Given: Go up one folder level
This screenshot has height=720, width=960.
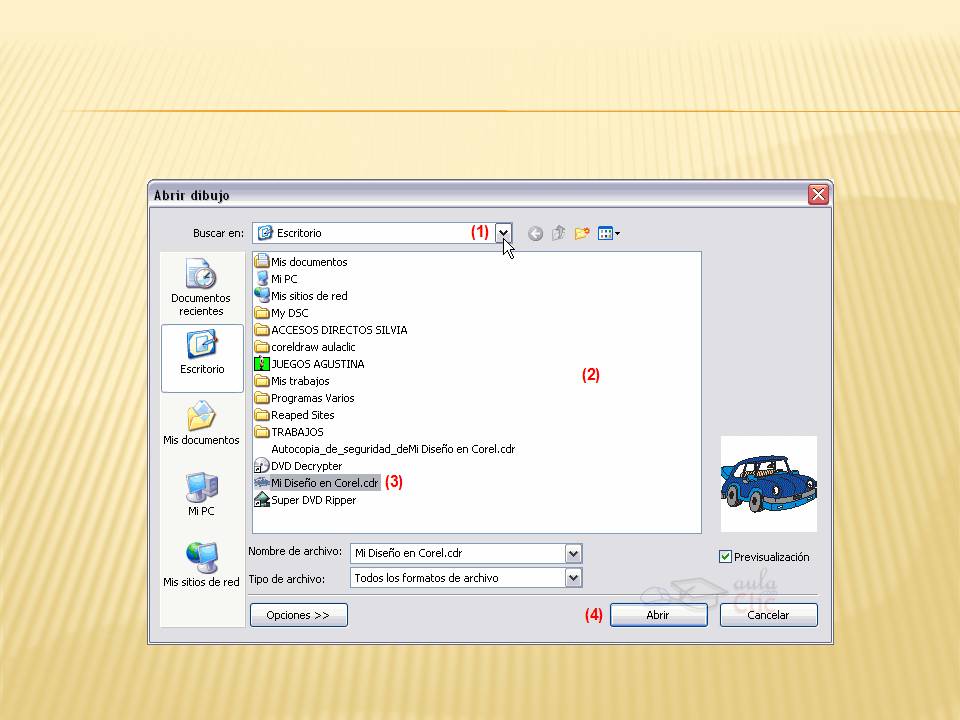Looking at the screenshot, I should pos(558,233).
